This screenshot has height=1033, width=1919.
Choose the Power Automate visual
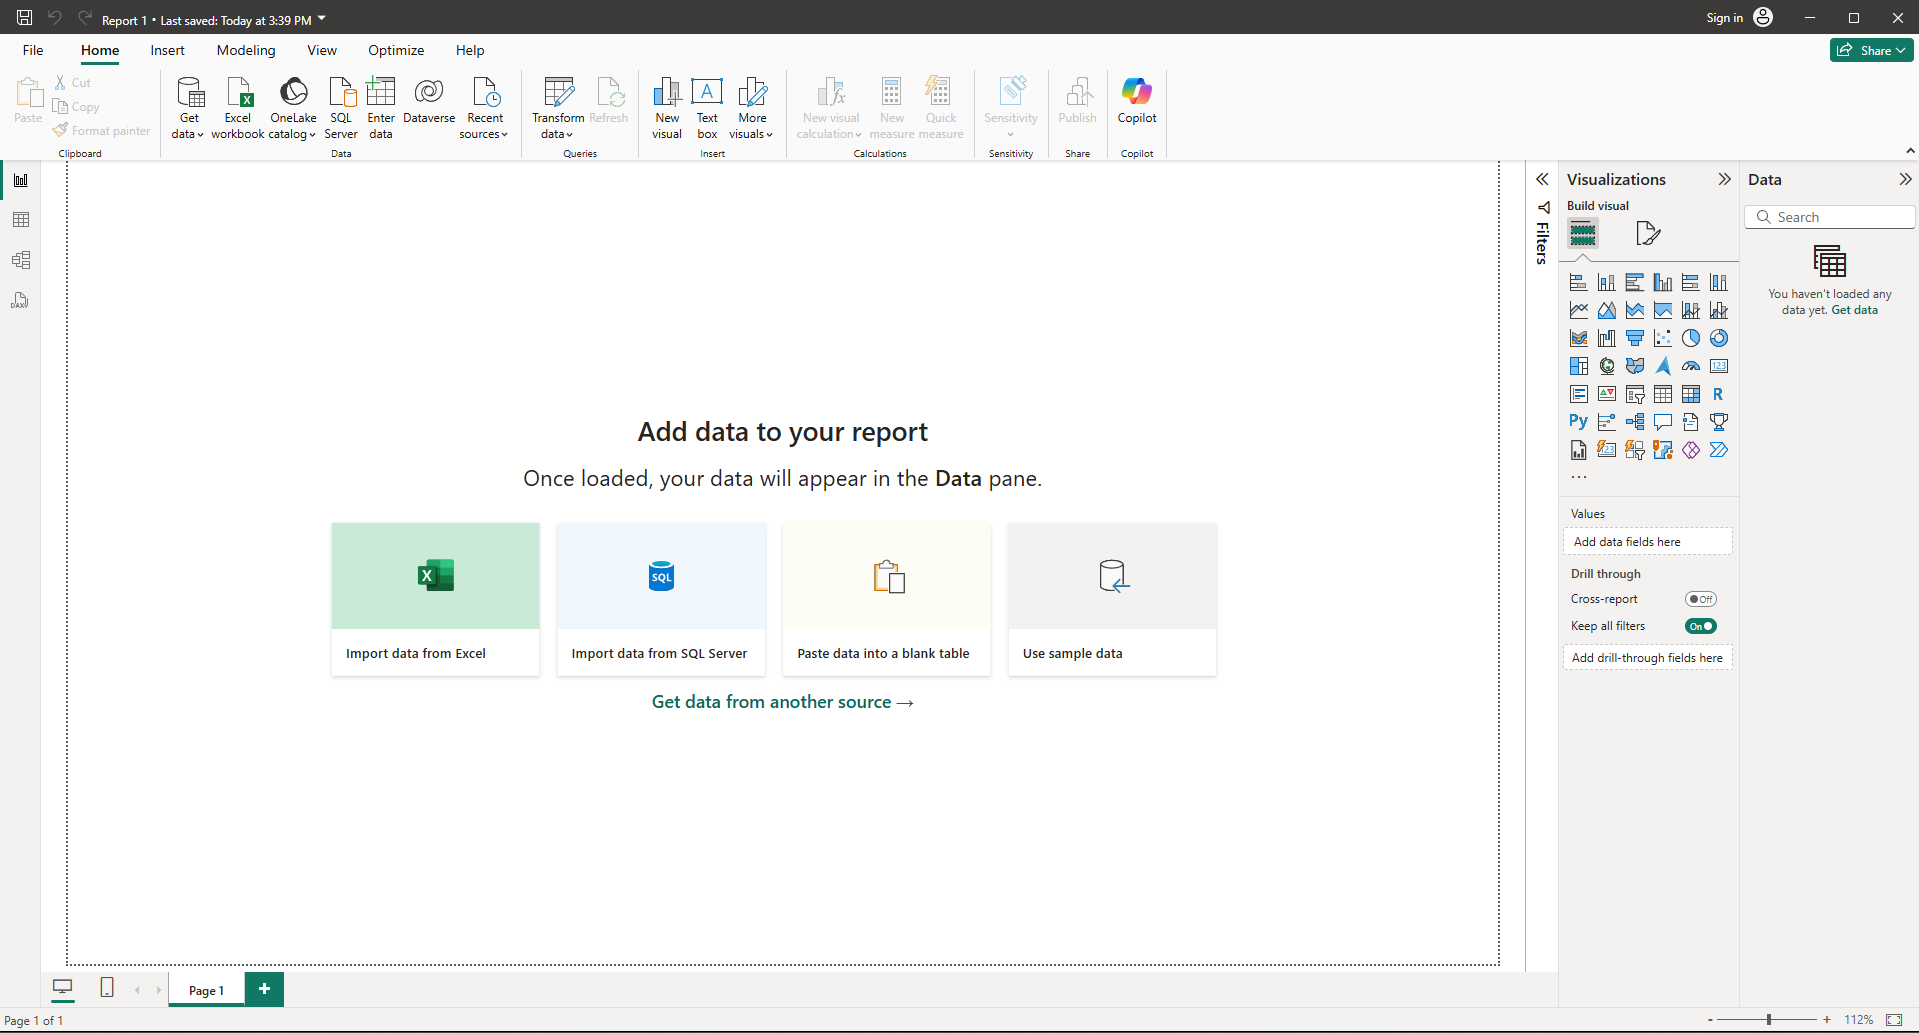point(1719,450)
